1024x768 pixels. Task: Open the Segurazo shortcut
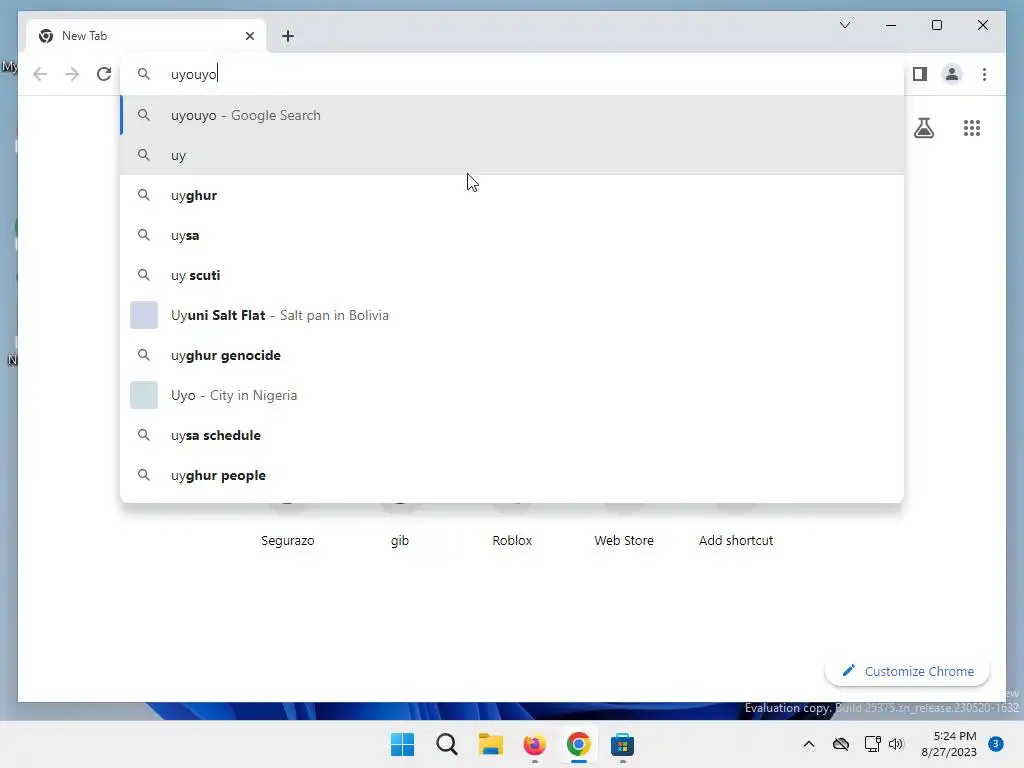(x=287, y=540)
